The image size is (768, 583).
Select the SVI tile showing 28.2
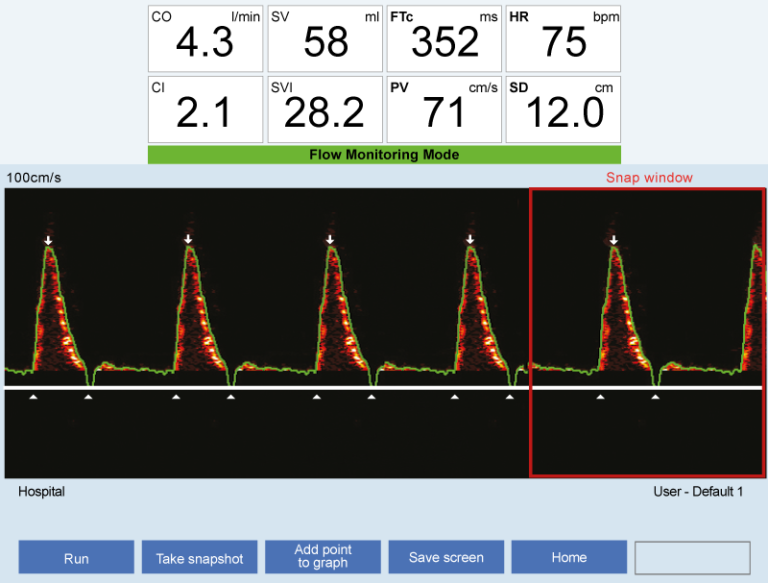[325, 109]
